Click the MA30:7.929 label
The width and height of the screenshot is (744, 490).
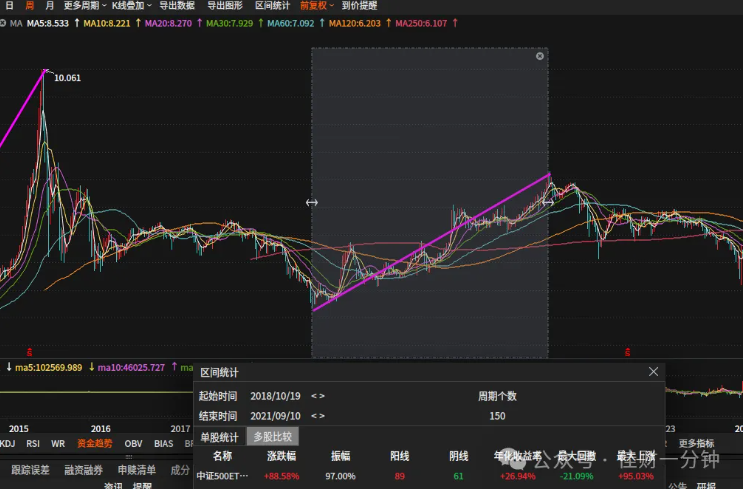pyautogui.click(x=229, y=23)
